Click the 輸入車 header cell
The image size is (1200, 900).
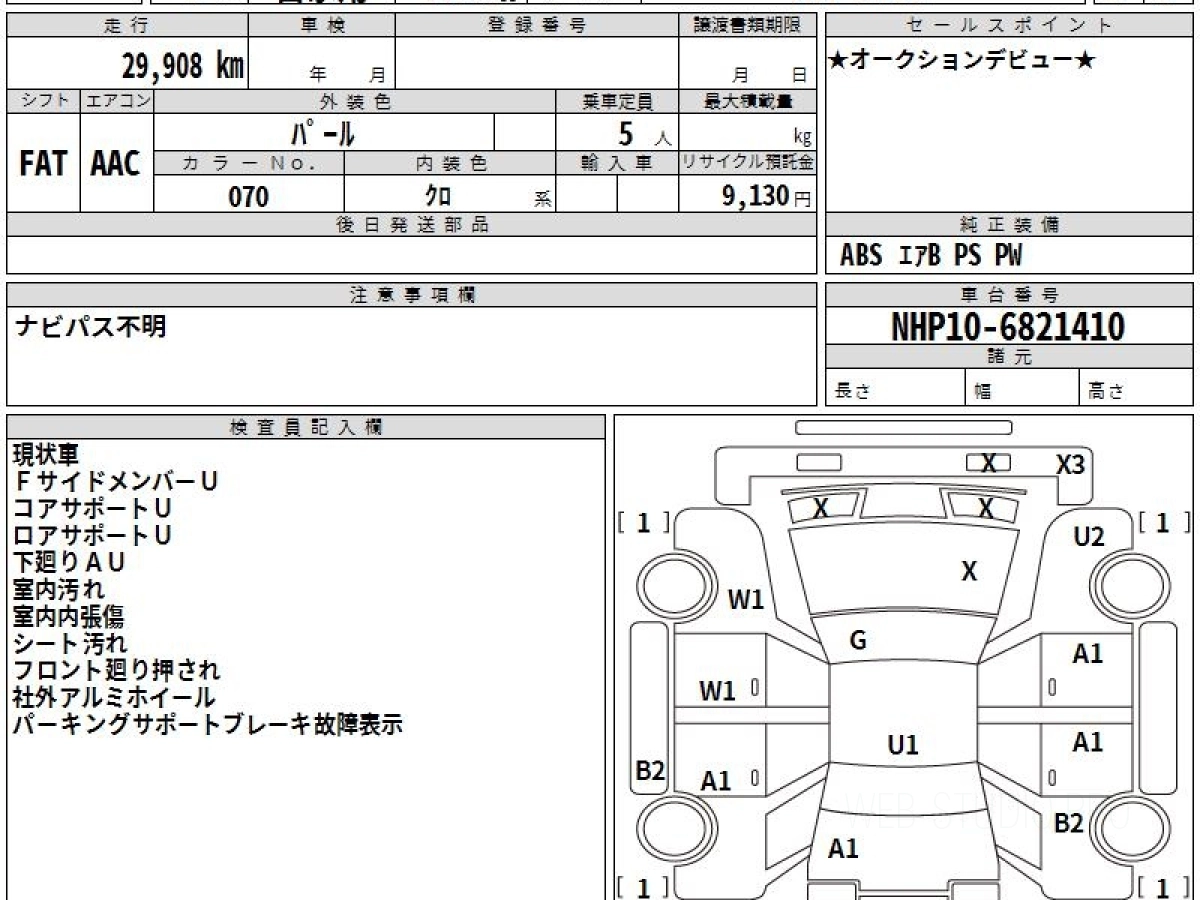[x=617, y=163]
